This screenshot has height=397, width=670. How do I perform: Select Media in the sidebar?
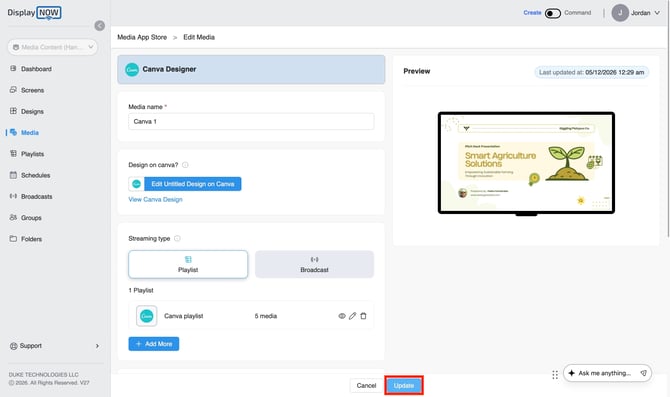click(x=29, y=132)
